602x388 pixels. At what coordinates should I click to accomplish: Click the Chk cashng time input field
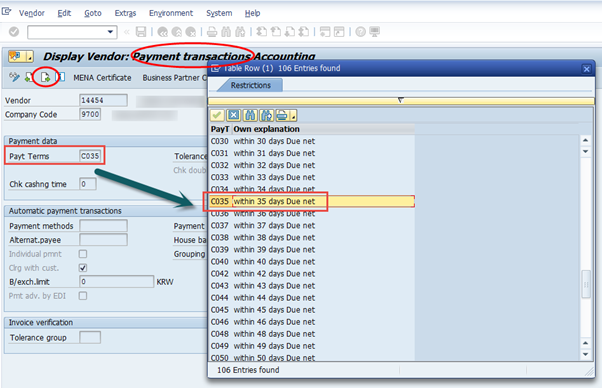88,184
